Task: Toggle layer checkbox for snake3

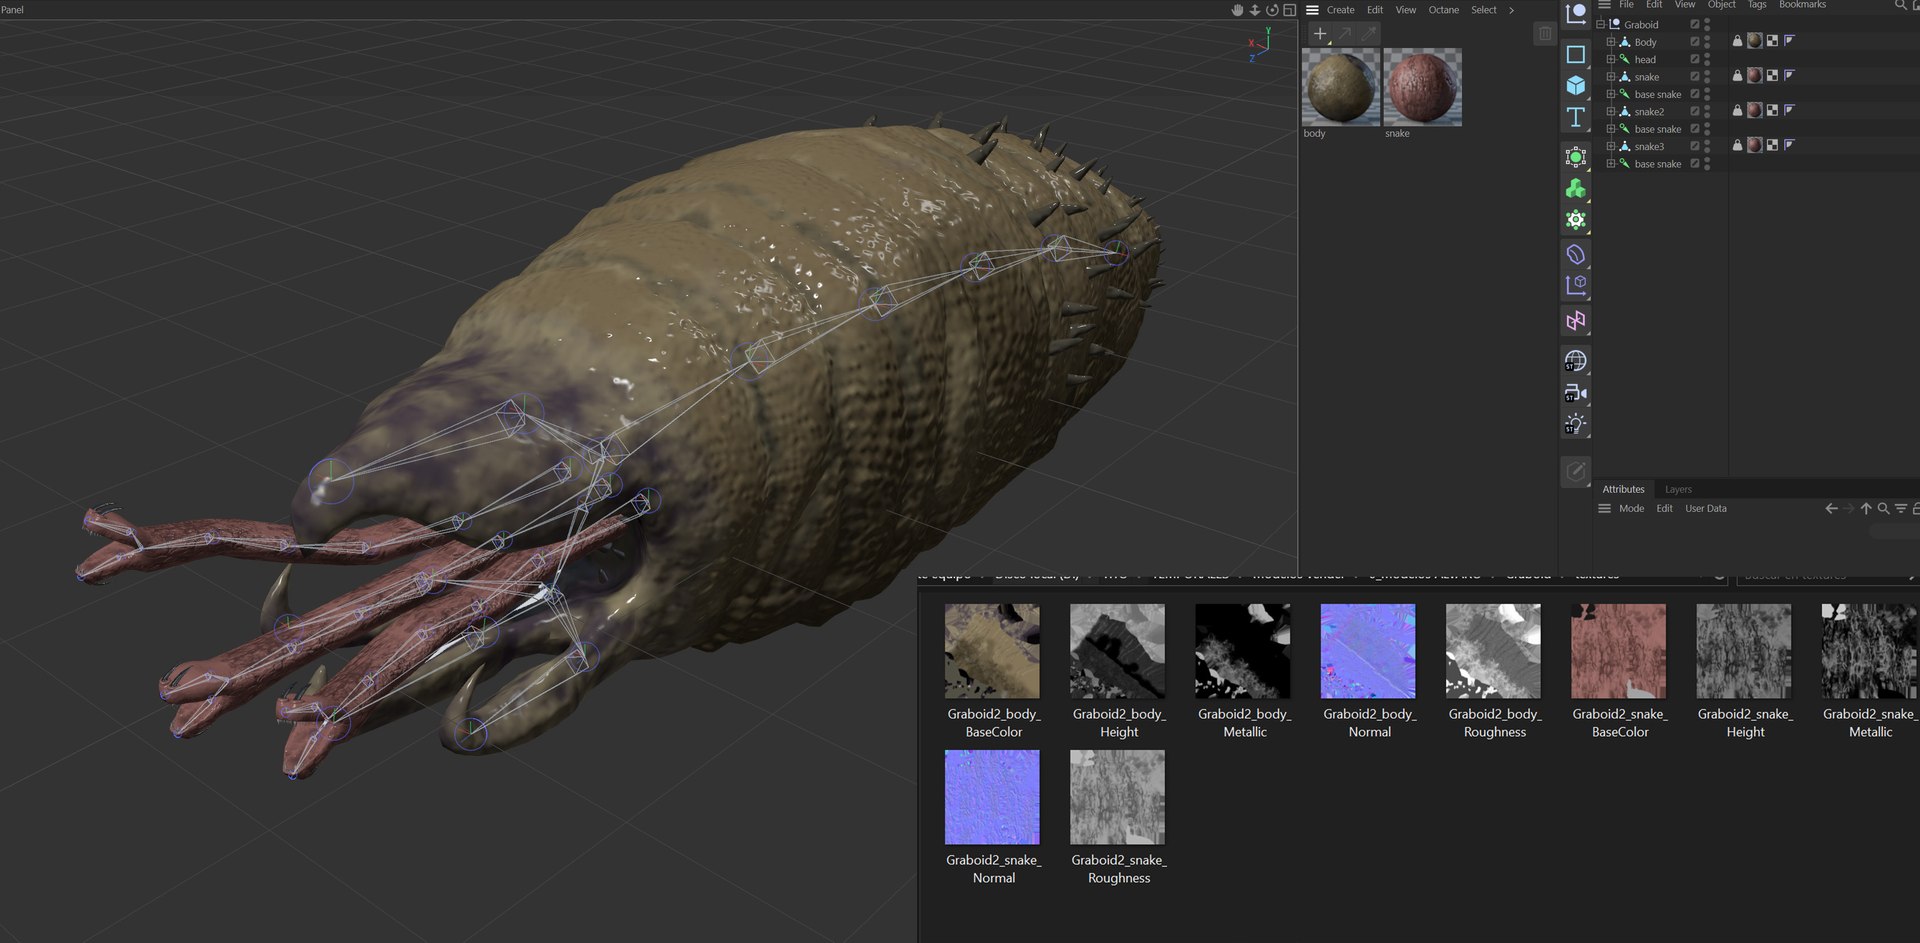Action: (x=1695, y=146)
